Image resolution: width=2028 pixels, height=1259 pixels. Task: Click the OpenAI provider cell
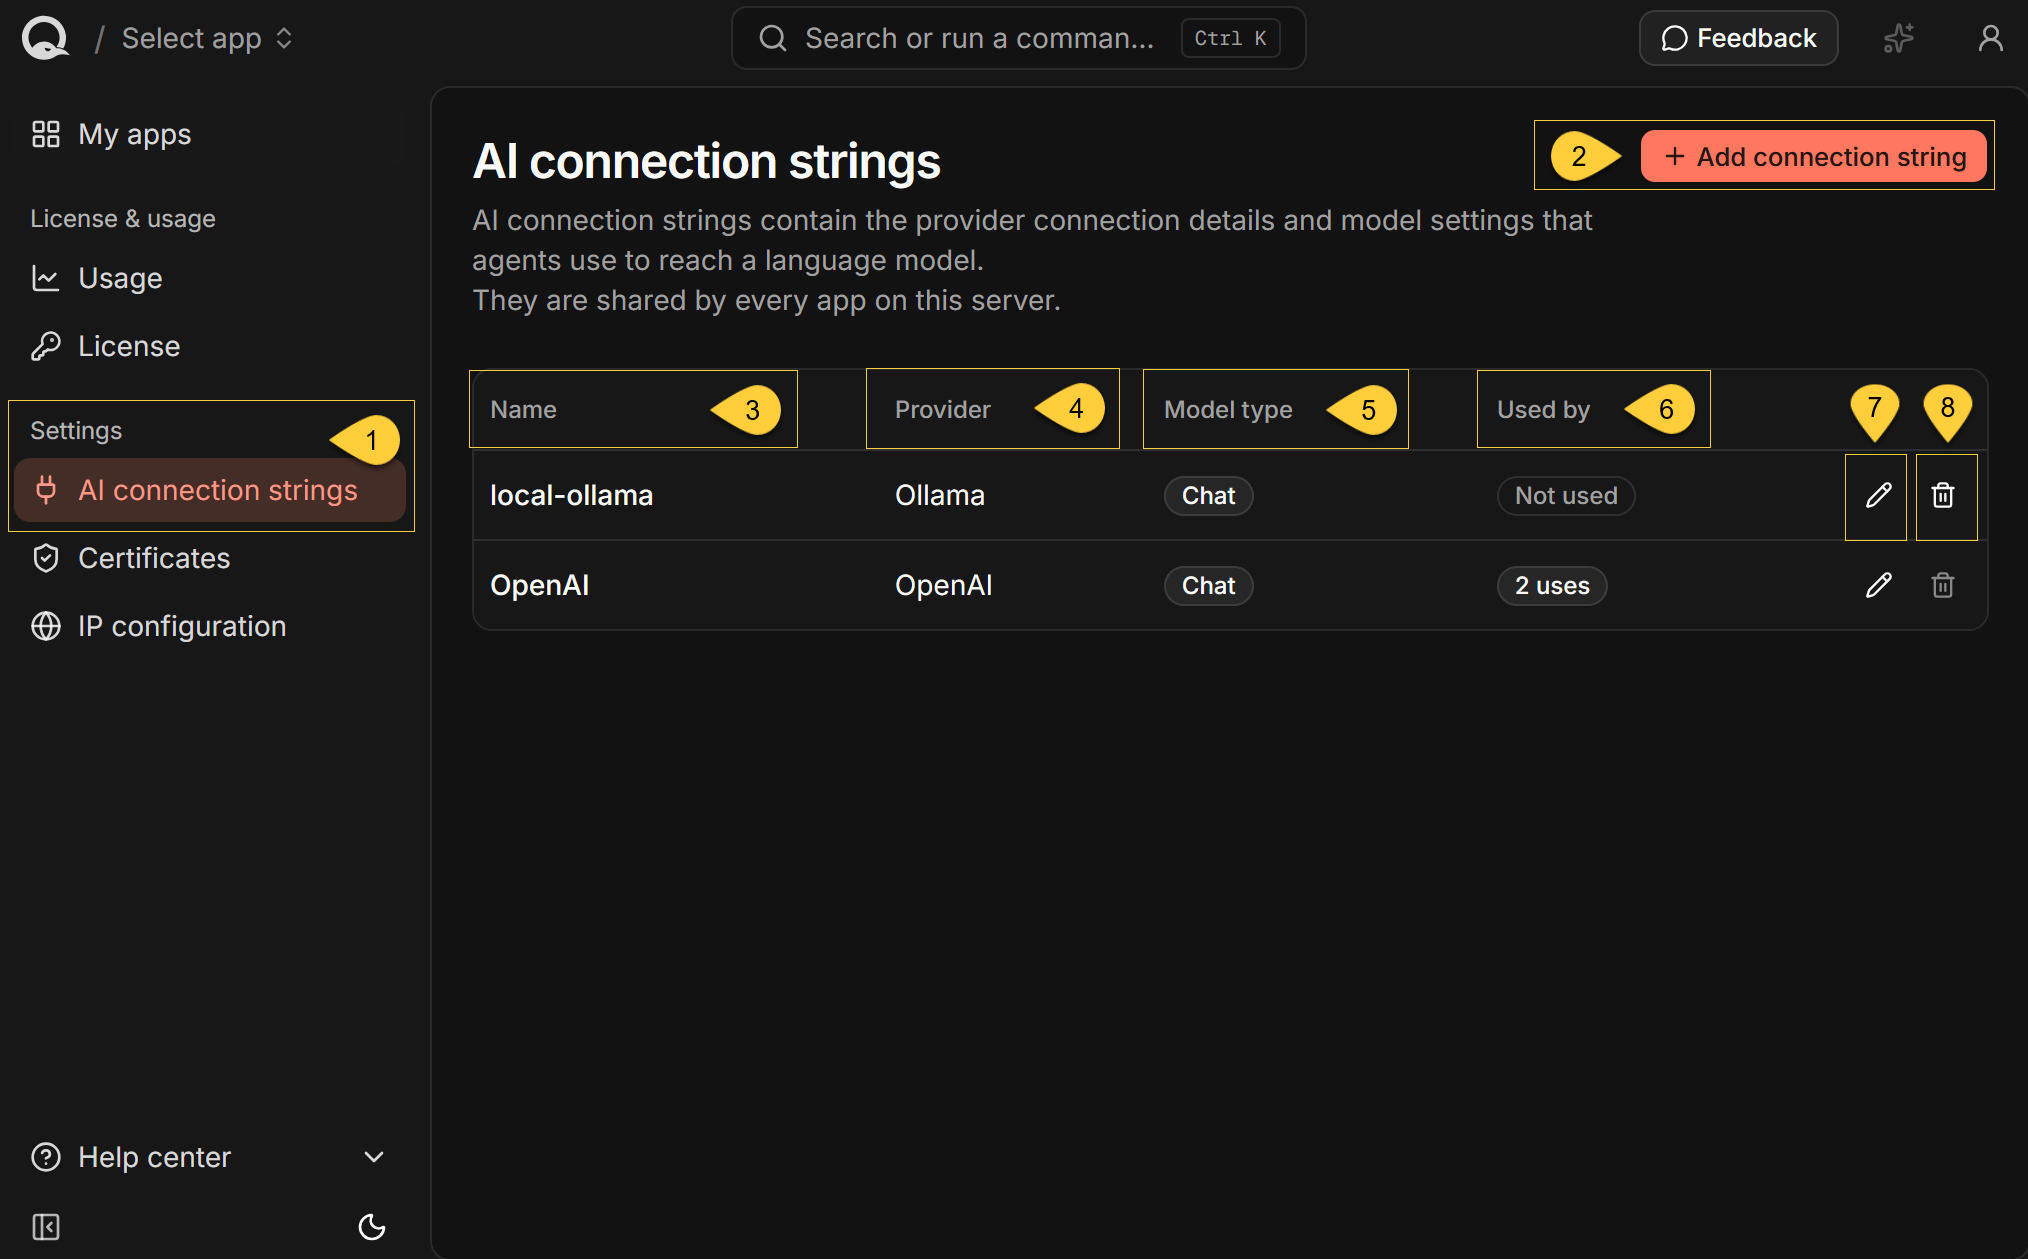[943, 585]
